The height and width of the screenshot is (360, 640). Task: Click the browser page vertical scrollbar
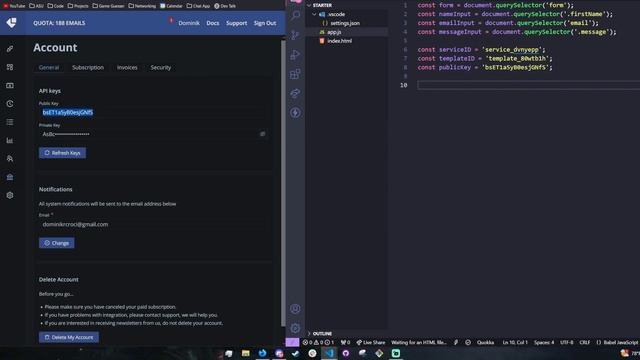[x=283, y=182]
